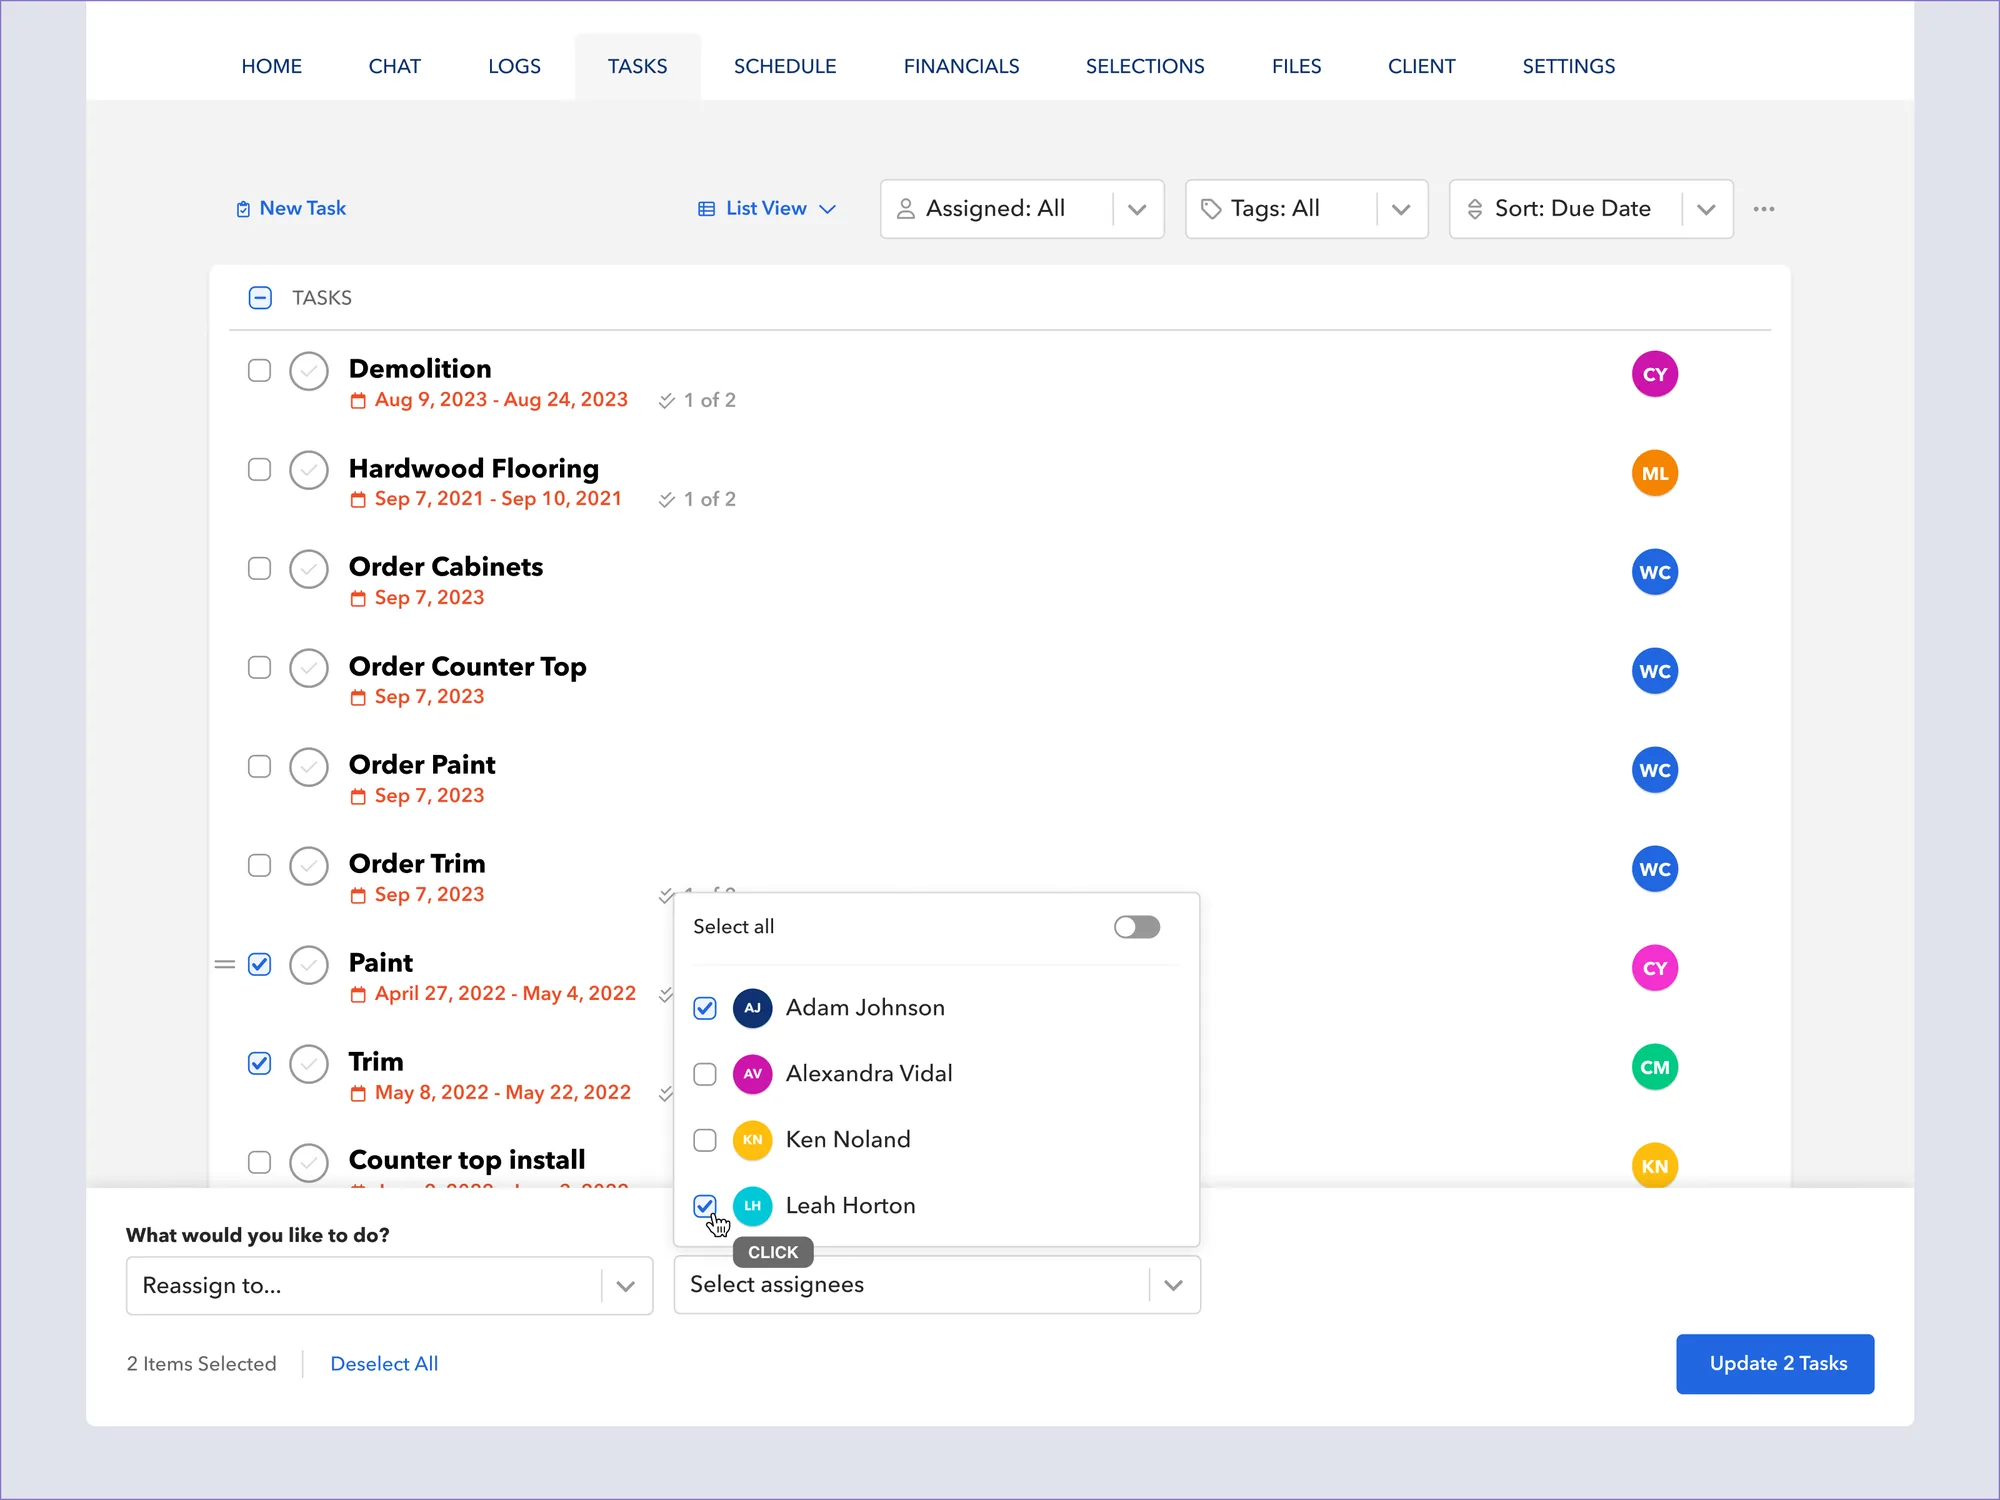Check Ken Noland assignee checkbox
Image resolution: width=2000 pixels, height=1500 pixels.
click(705, 1140)
